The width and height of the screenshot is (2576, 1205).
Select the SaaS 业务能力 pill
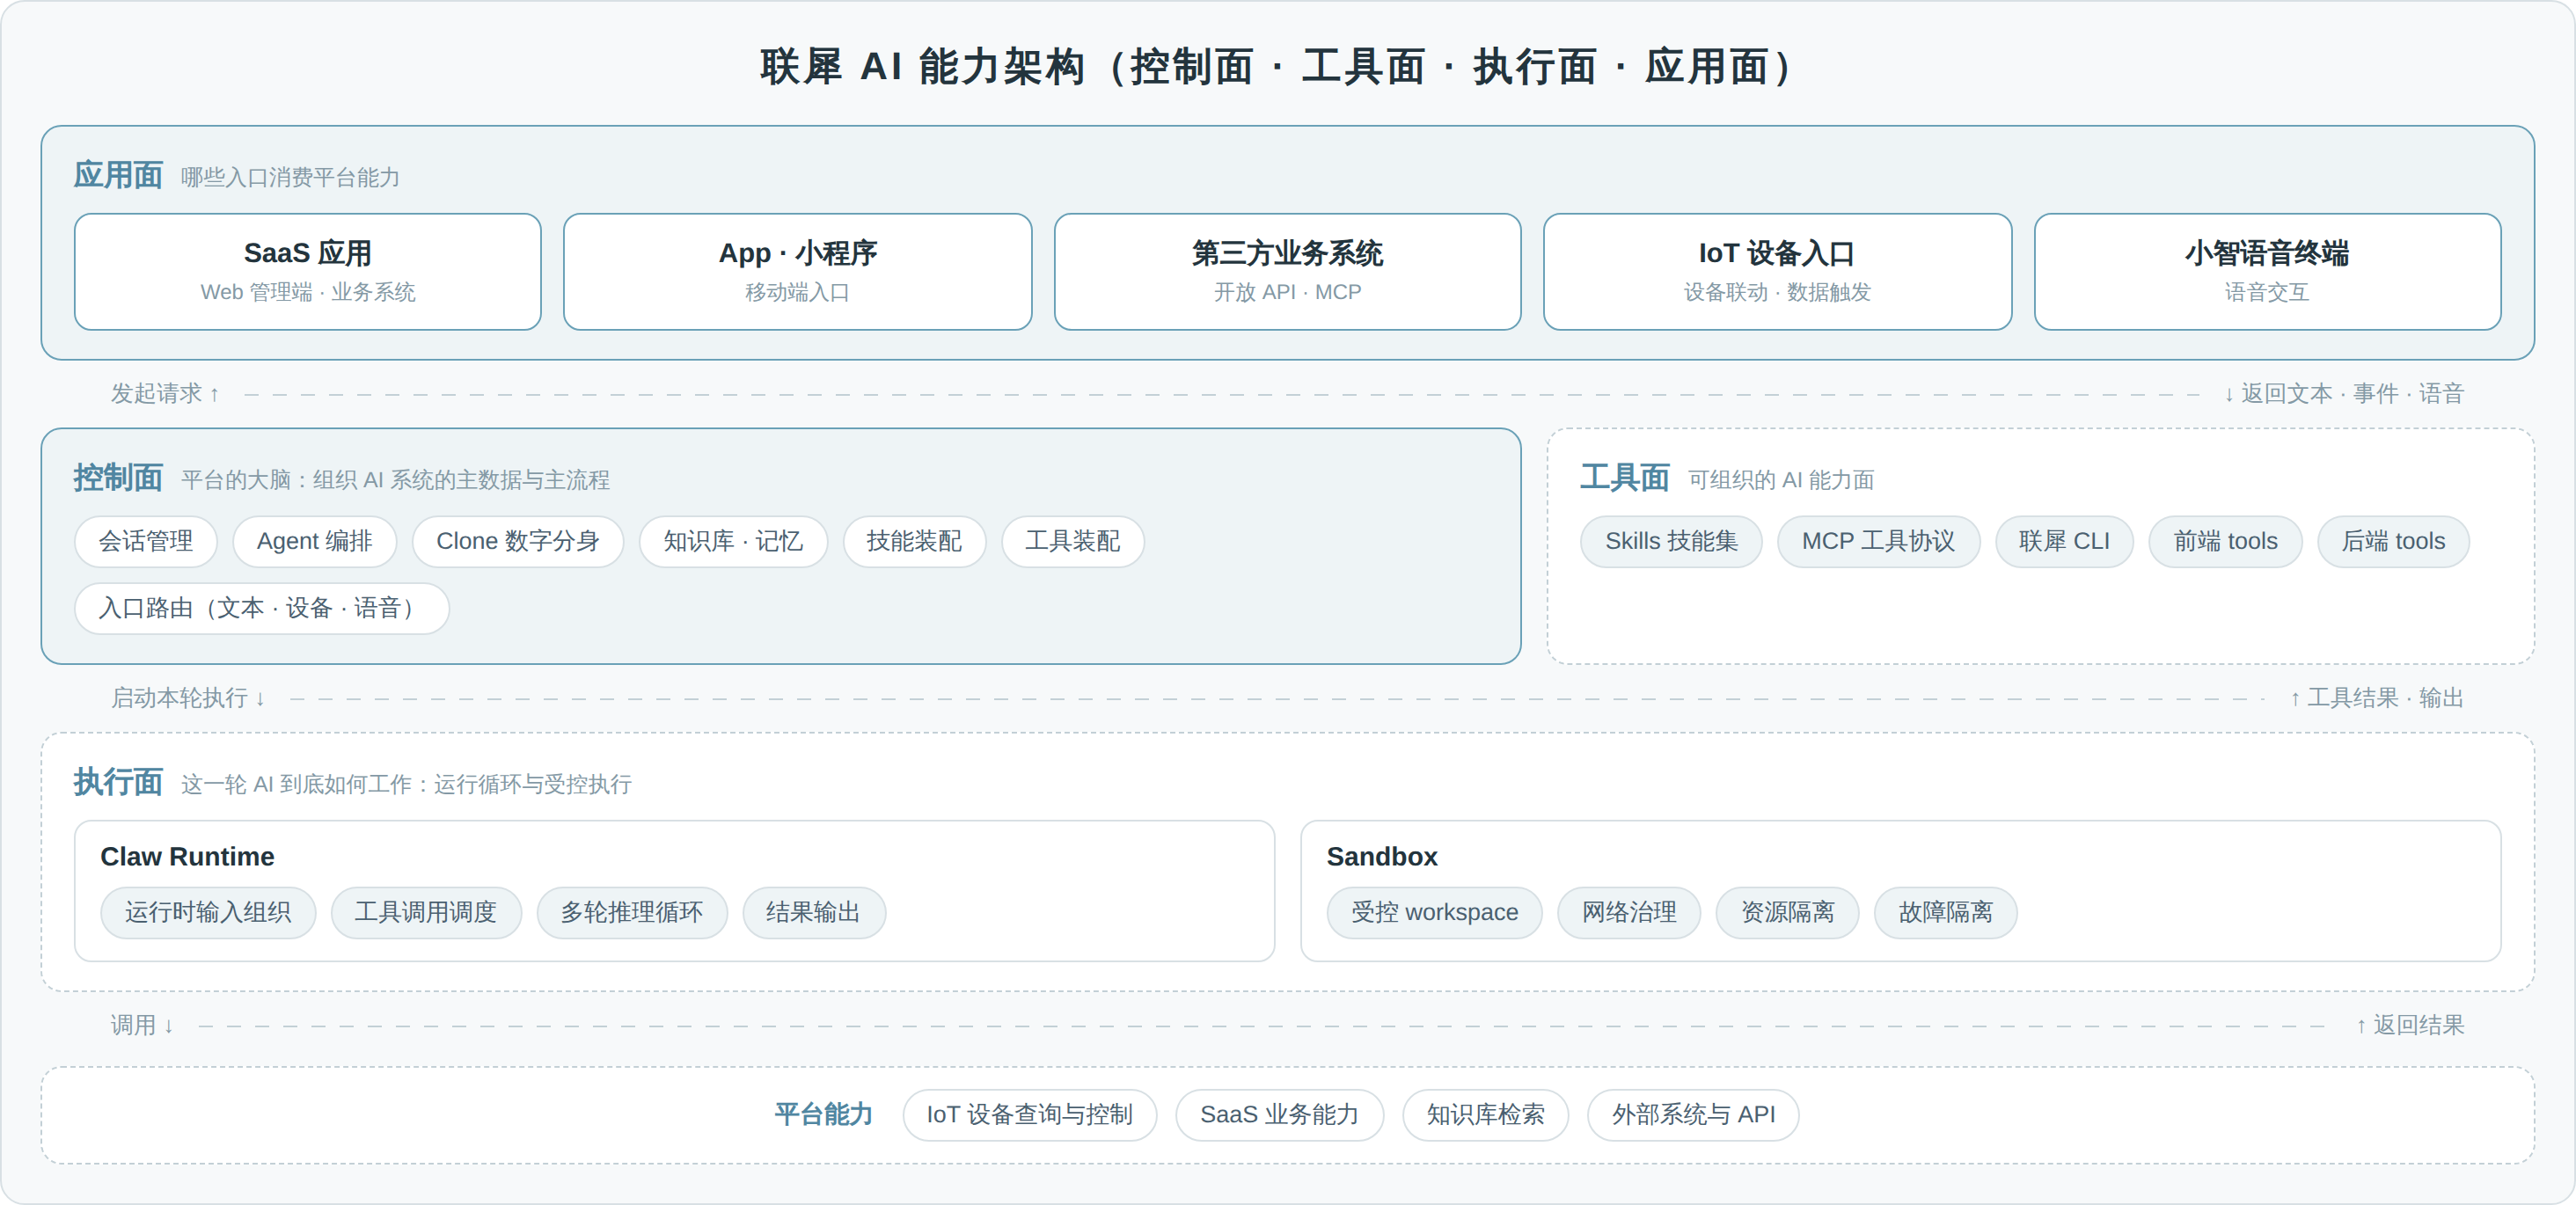pyautogui.click(x=1279, y=1114)
